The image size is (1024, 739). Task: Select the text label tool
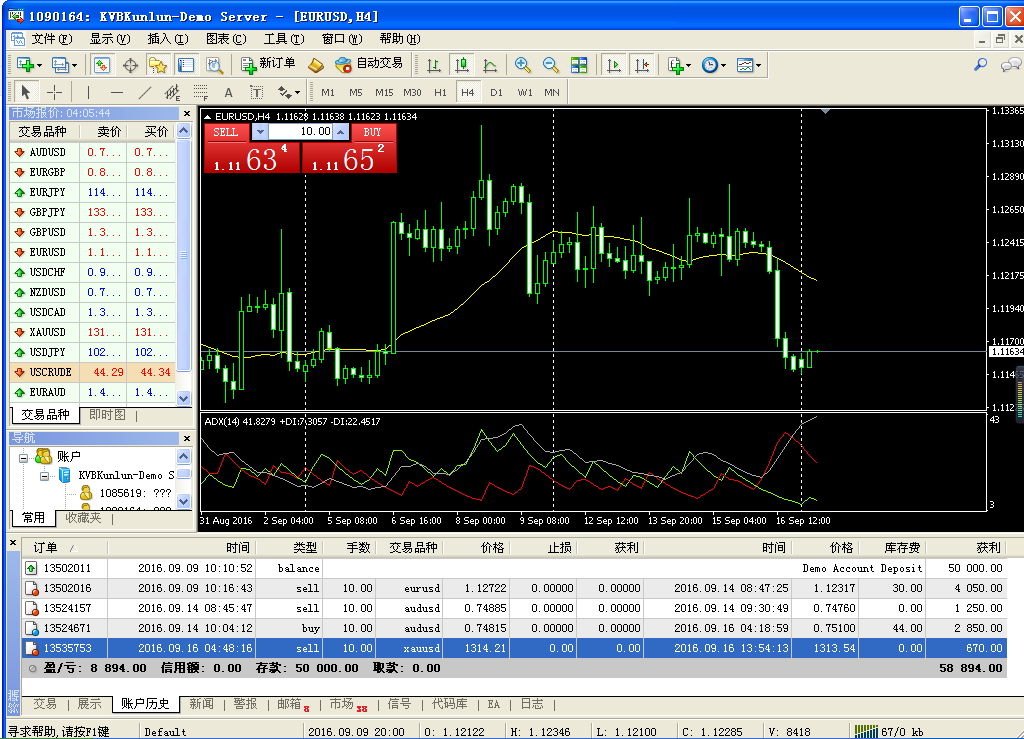point(256,92)
